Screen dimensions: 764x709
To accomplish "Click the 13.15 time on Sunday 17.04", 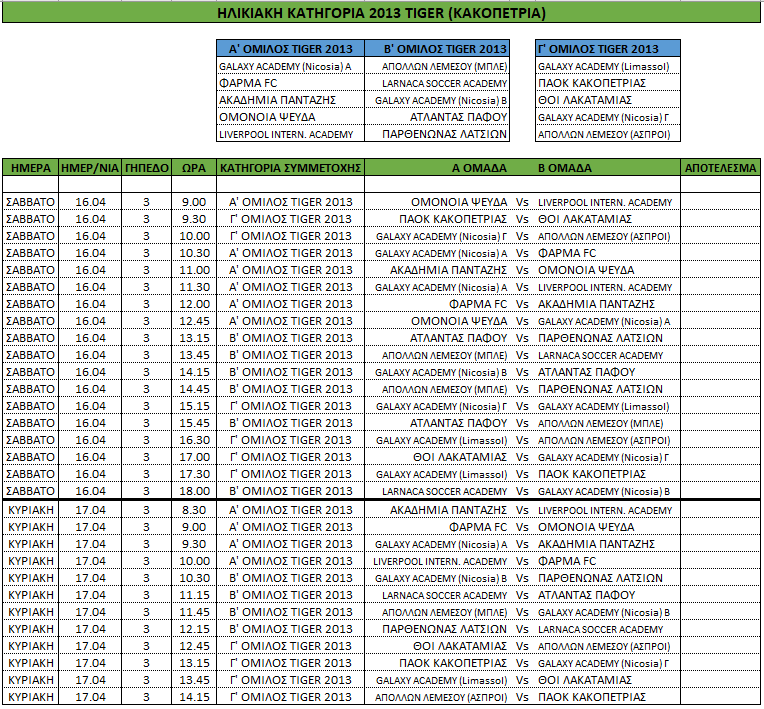I will (194, 663).
